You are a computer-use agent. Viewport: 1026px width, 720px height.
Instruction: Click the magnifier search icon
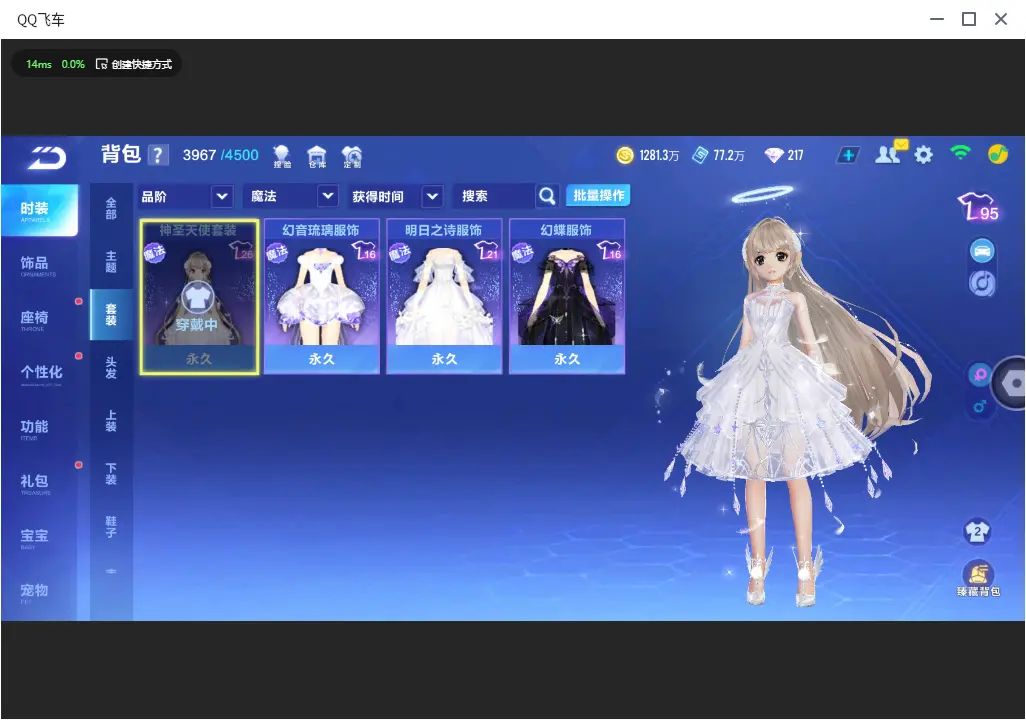tap(546, 196)
